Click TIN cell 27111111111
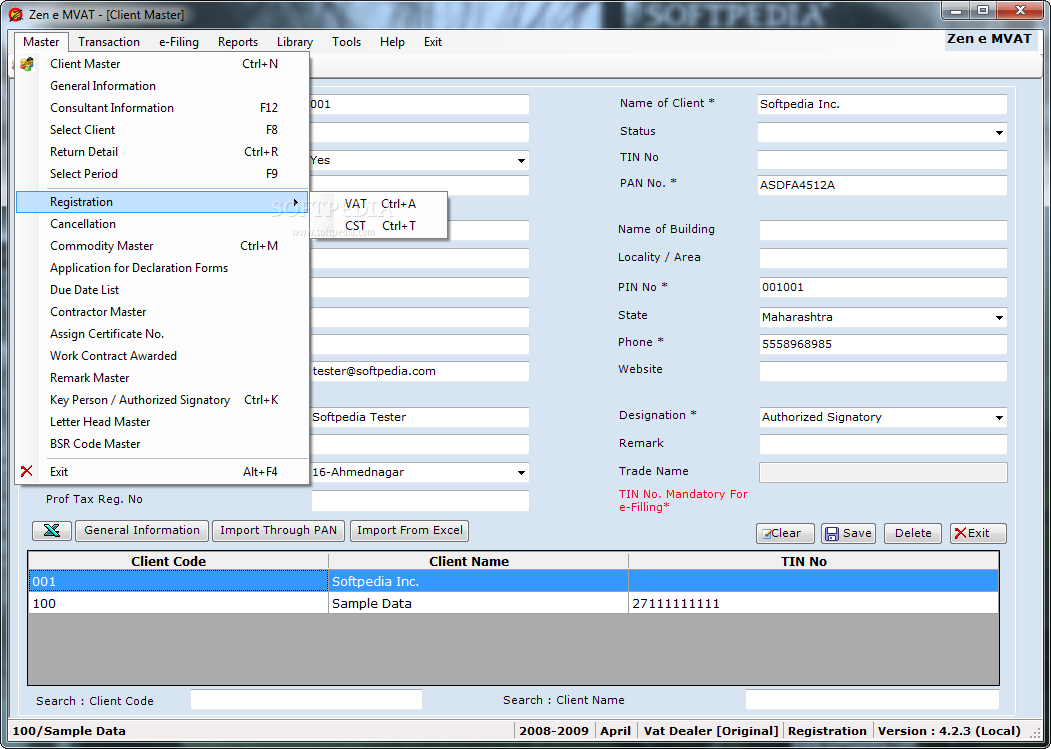1051x749 pixels. [x=813, y=603]
